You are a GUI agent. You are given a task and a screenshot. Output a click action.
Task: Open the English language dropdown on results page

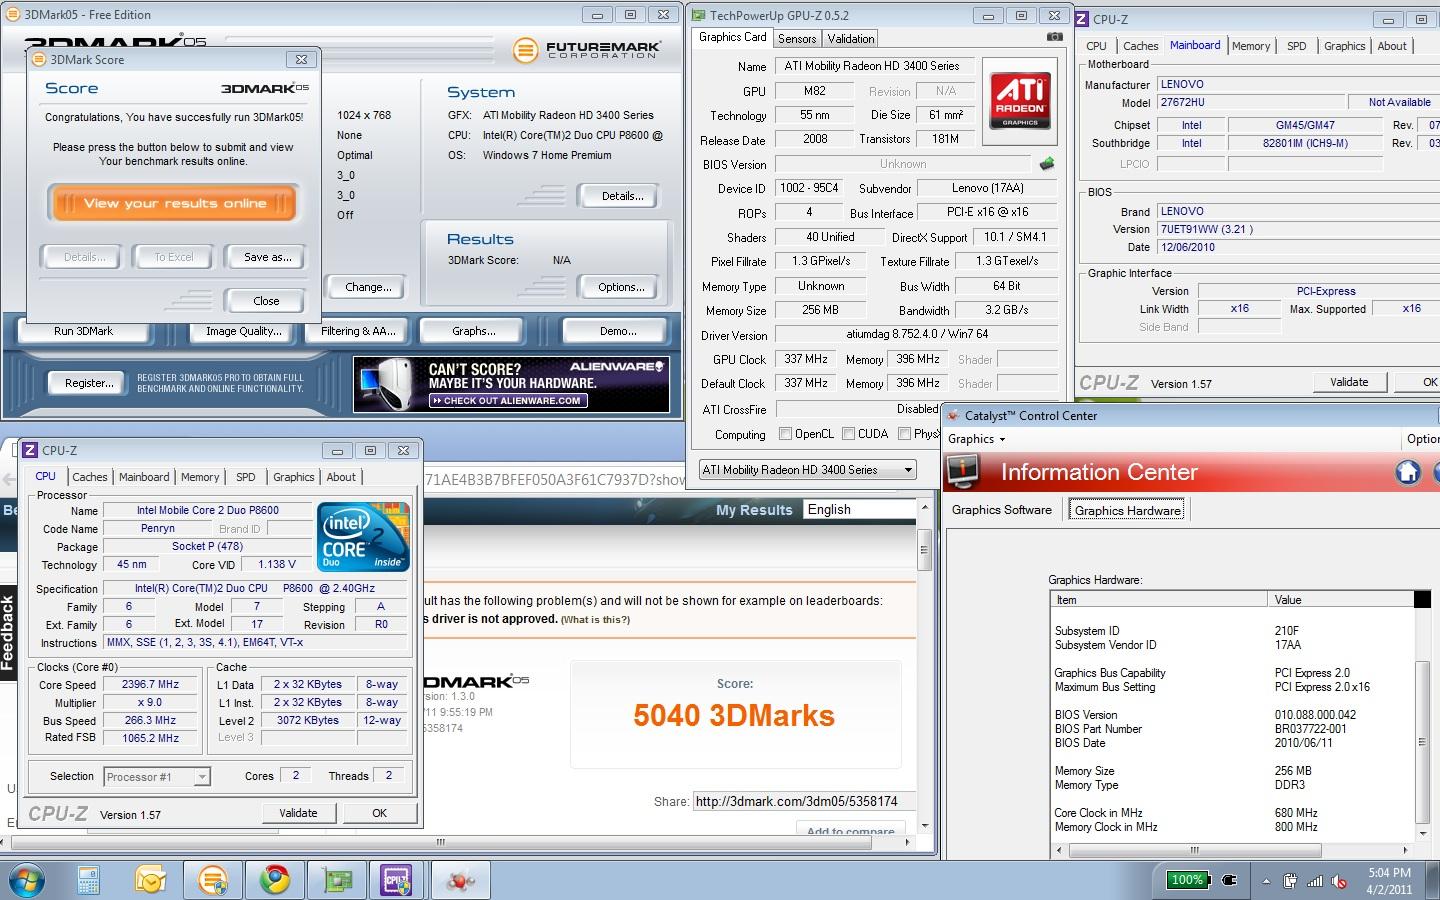click(862, 509)
